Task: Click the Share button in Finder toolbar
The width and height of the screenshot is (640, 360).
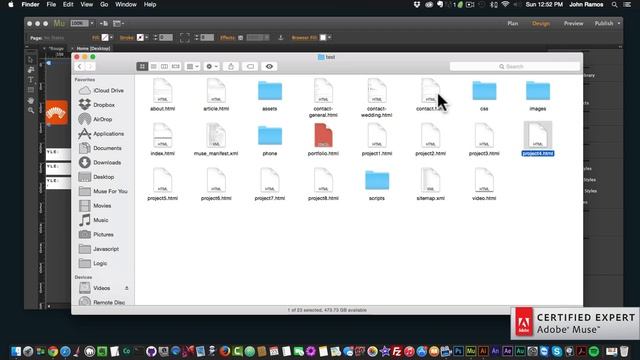Action: pyautogui.click(x=231, y=67)
